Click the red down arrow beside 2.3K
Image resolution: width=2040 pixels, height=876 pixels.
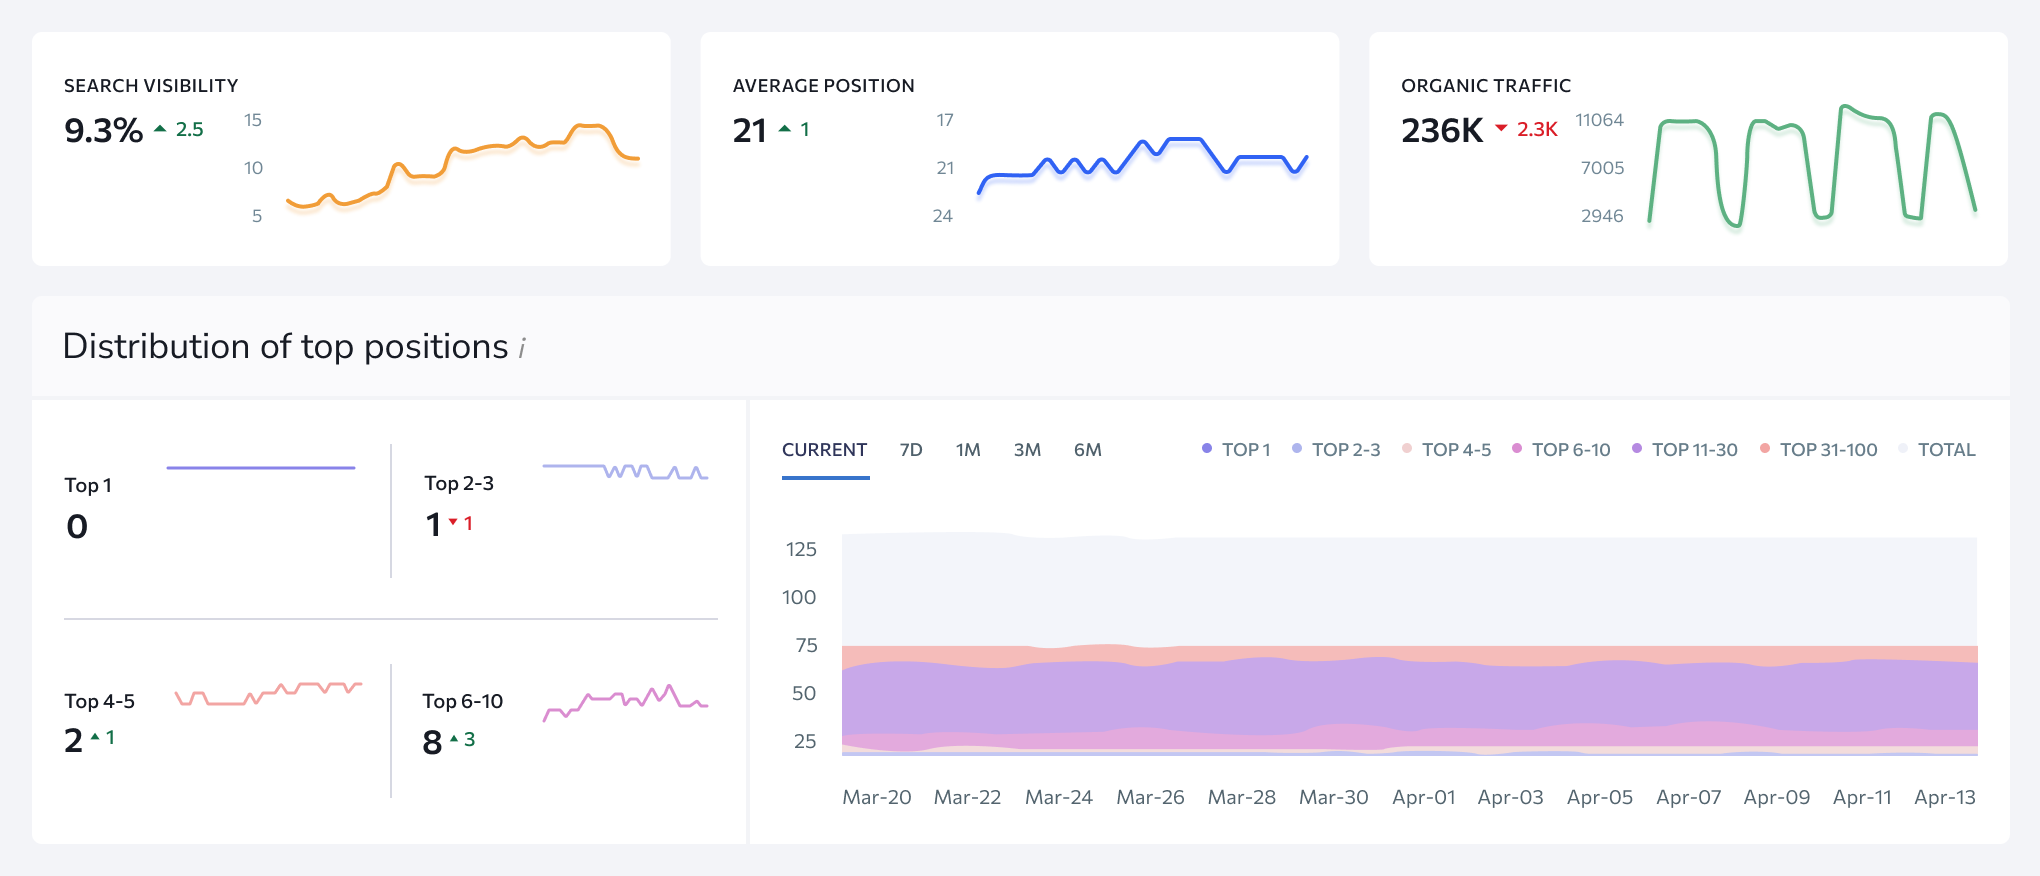tap(1501, 128)
